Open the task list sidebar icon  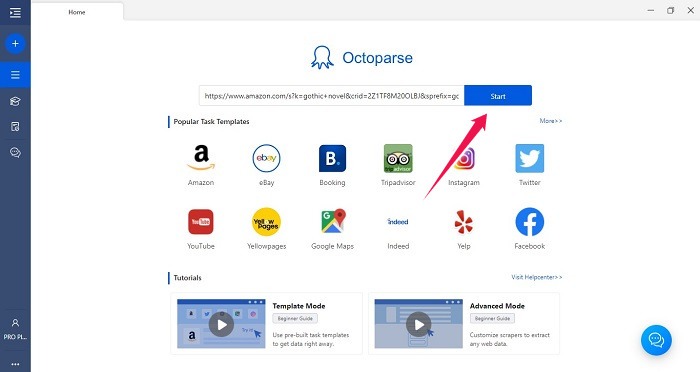(x=15, y=75)
